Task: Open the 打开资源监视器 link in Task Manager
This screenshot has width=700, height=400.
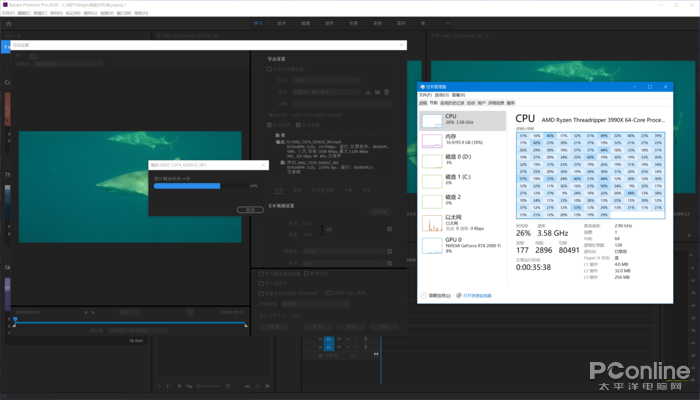Action: 477,296
